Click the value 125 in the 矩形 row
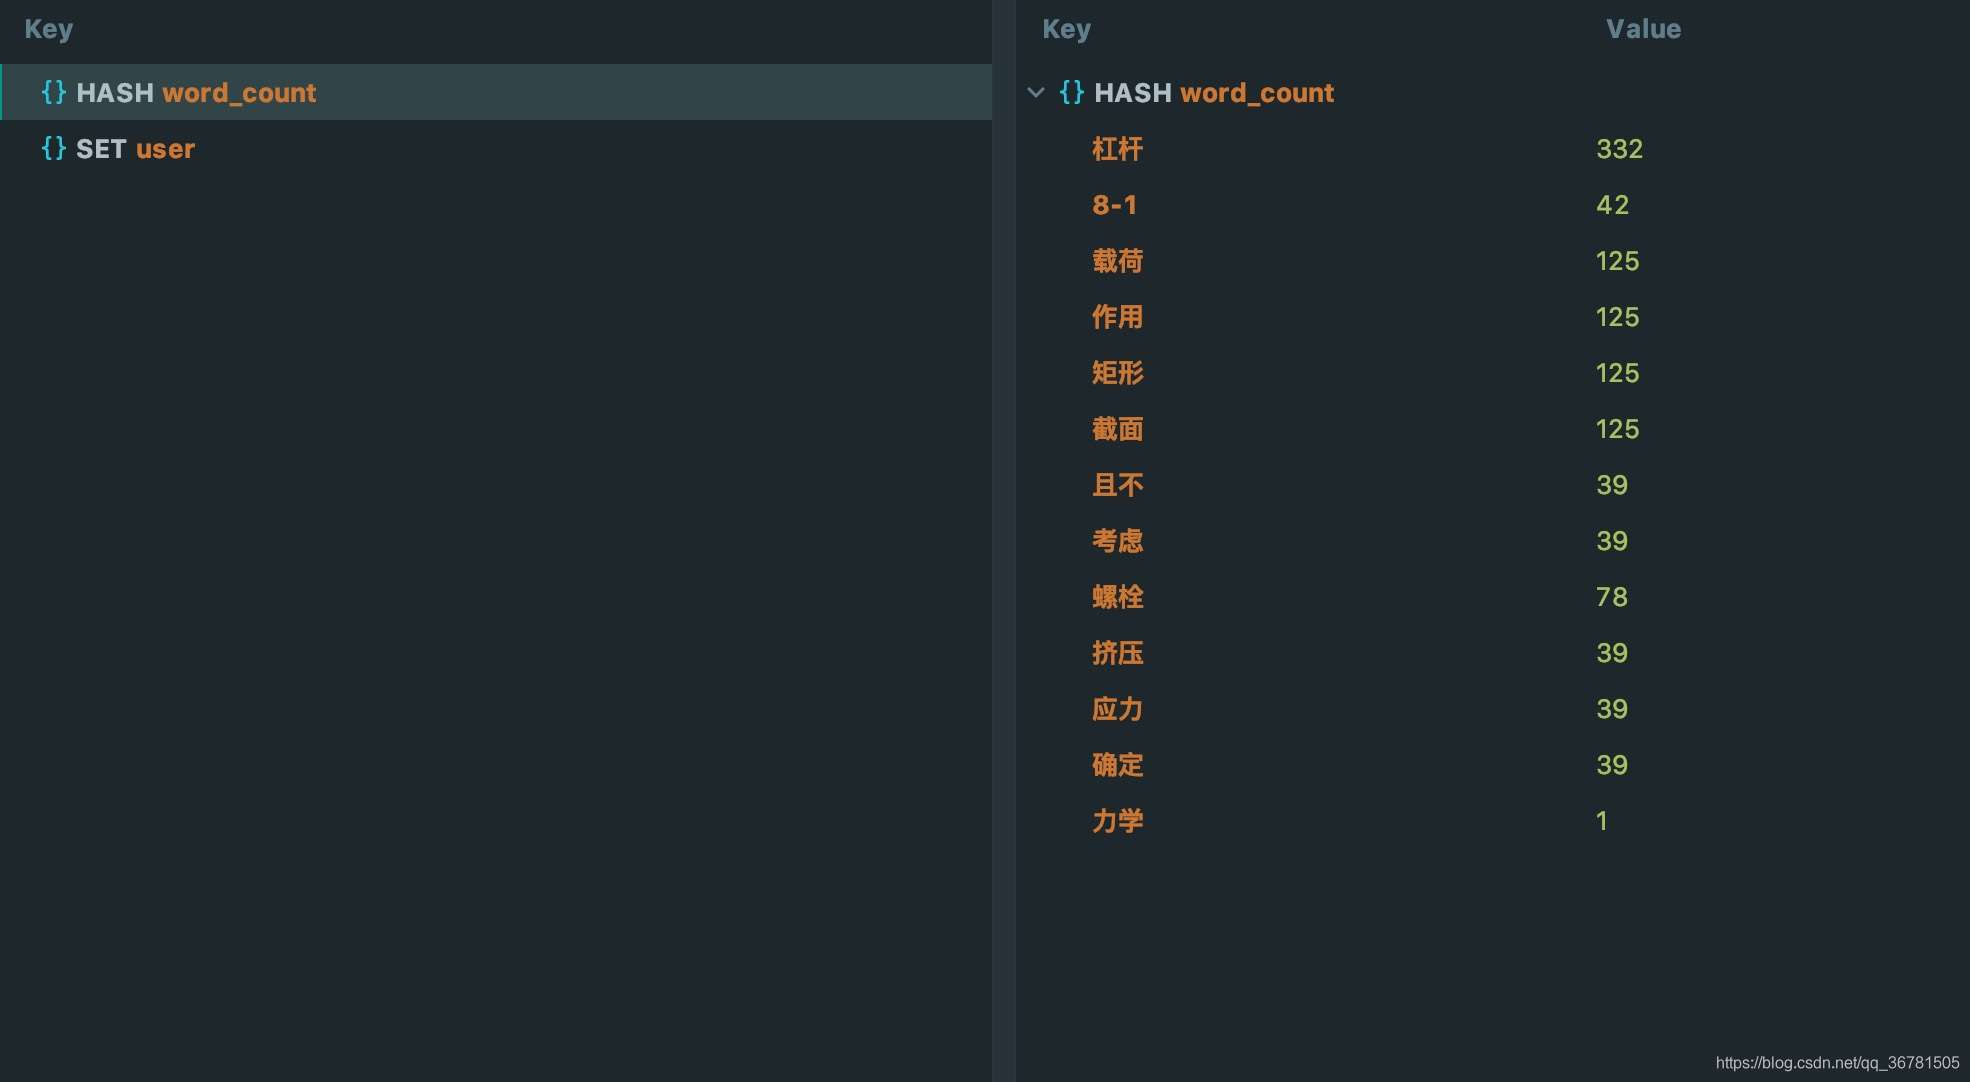The height and width of the screenshot is (1082, 1970). pos(1617,373)
